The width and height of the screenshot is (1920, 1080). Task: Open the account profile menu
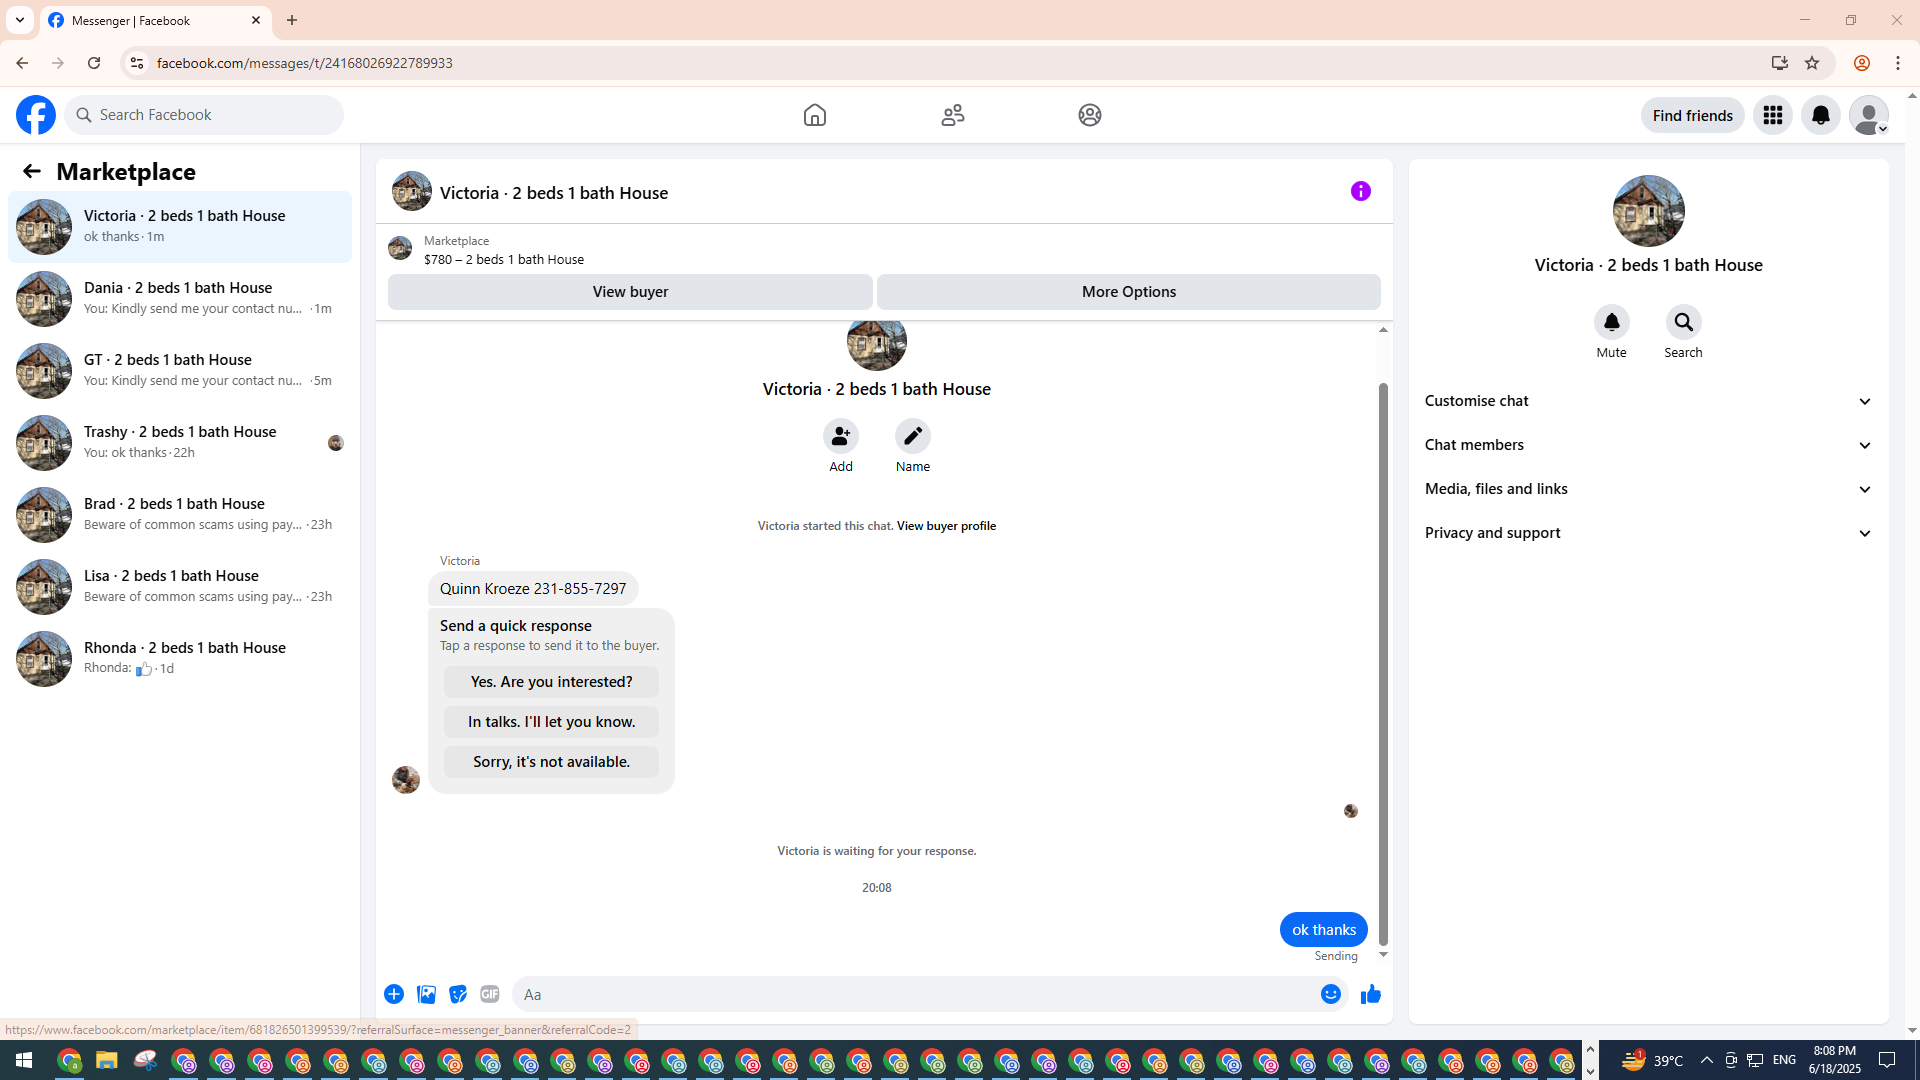coord(1869,115)
